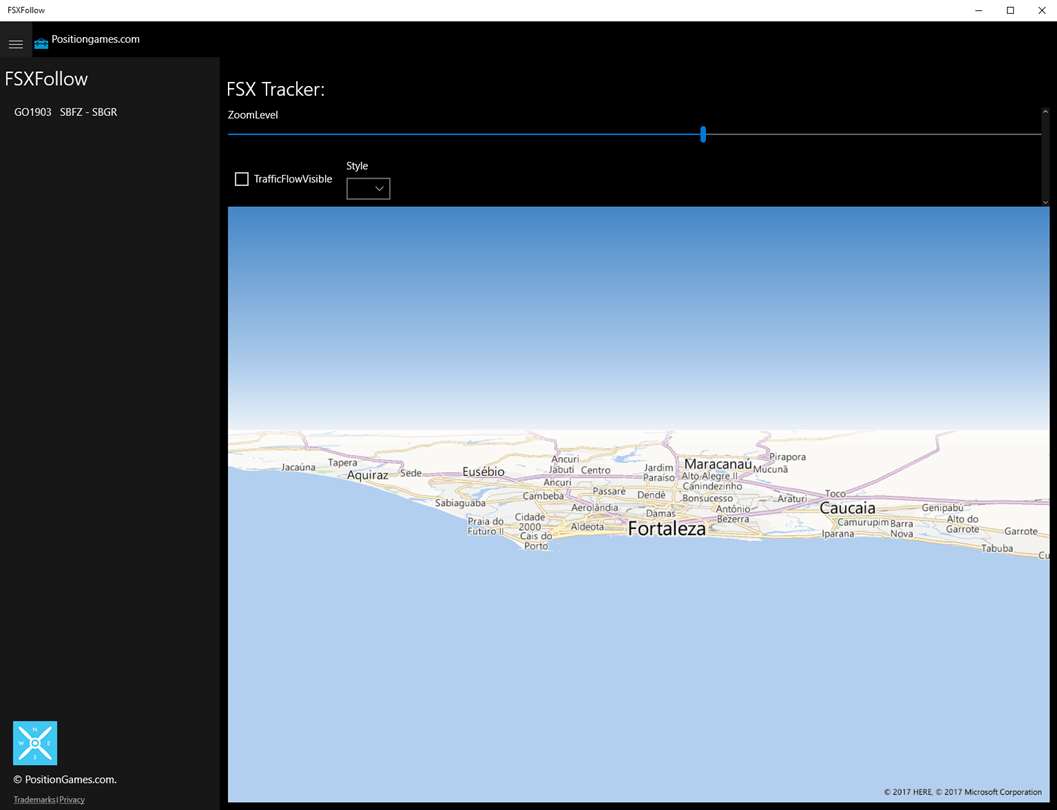Screen dimensions: 1057x810
Task: Open the Privacy link
Action: click(72, 800)
